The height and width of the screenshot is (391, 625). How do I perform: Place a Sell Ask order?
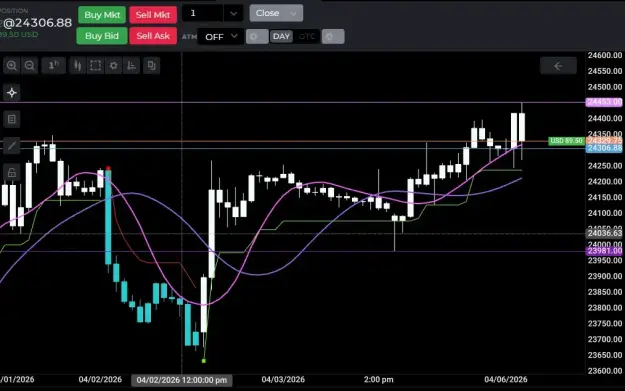pos(153,36)
